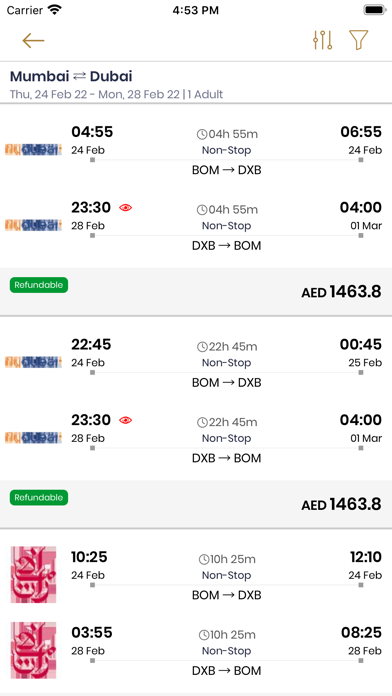Tap the first Refundable badge
This screenshot has width=392, height=696.
39,285
